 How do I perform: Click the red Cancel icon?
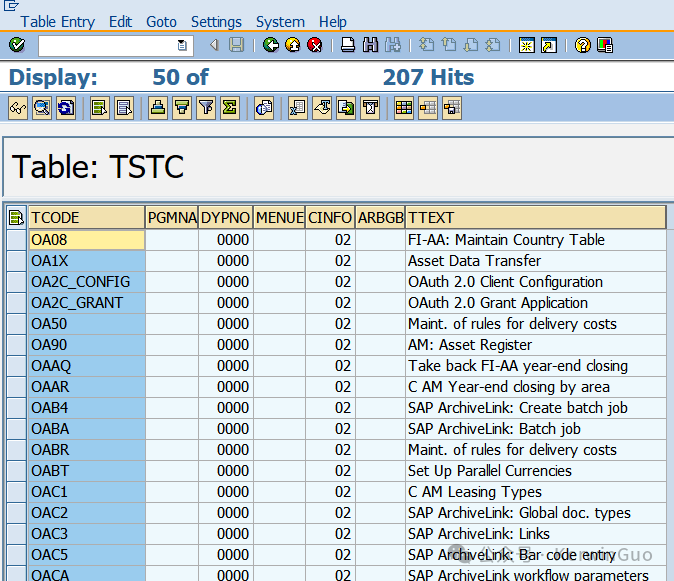pyautogui.click(x=315, y=45)
